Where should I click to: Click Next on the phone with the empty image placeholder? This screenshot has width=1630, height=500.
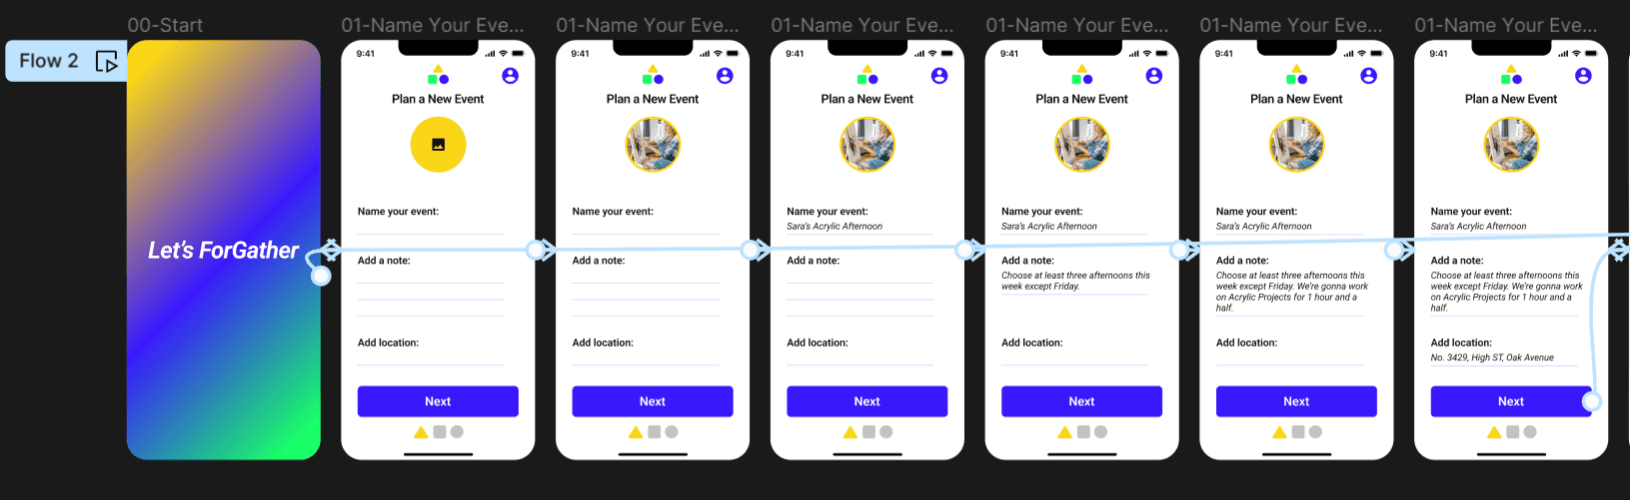click(x=438, y=401)
